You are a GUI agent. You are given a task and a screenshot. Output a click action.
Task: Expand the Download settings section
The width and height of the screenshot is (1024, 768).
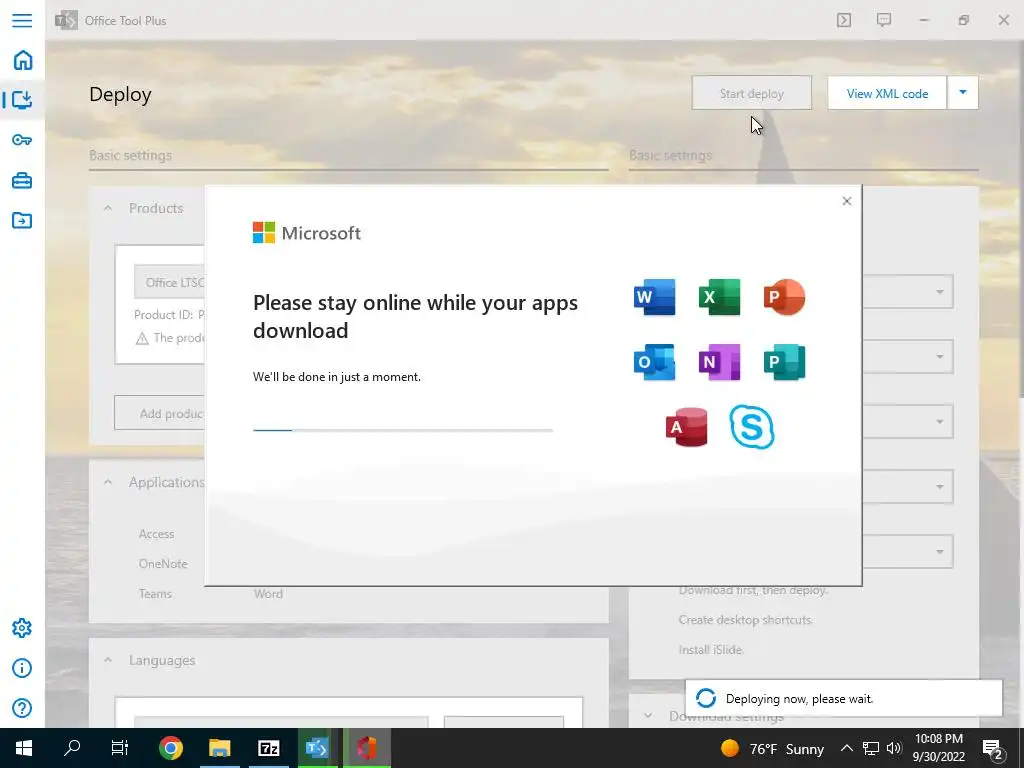(x=648, y=716)
